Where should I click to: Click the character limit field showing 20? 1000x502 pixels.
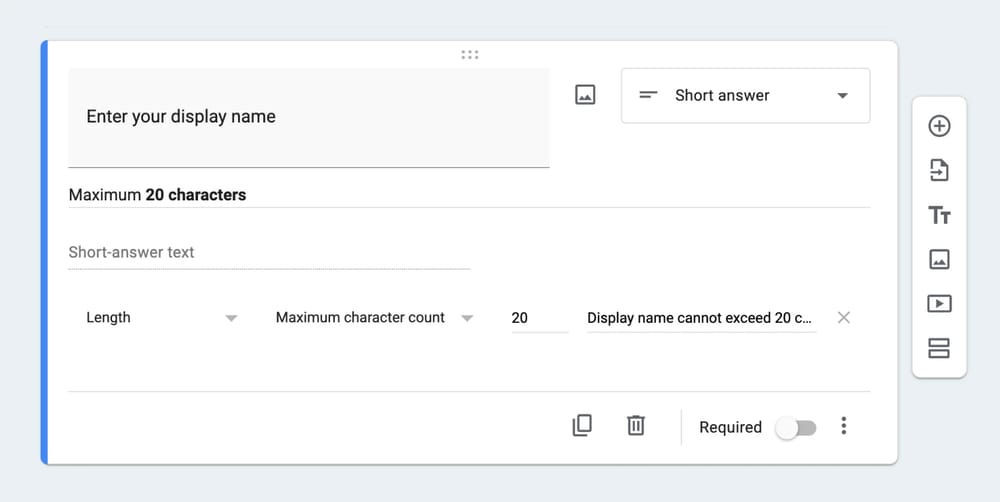pyautogui.click(x=538, y=318)
